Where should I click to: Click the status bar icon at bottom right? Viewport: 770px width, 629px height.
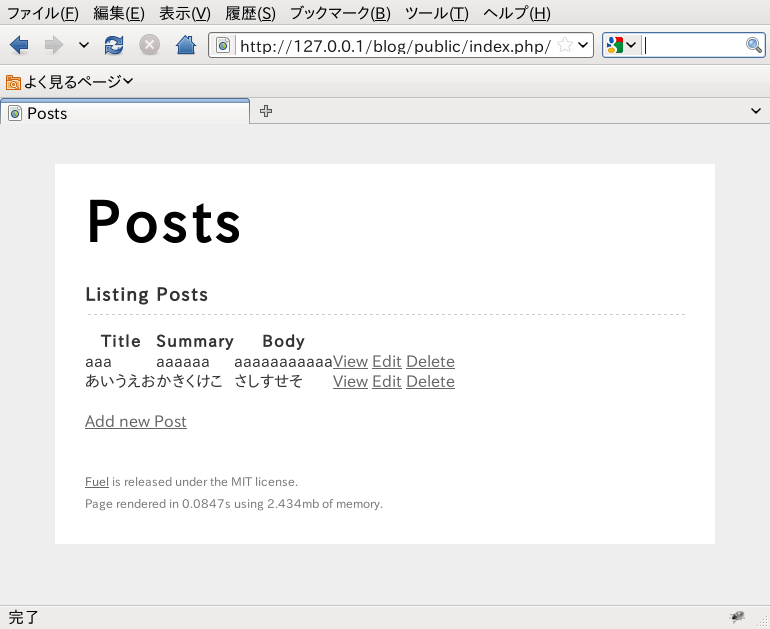tap(737, 617)
